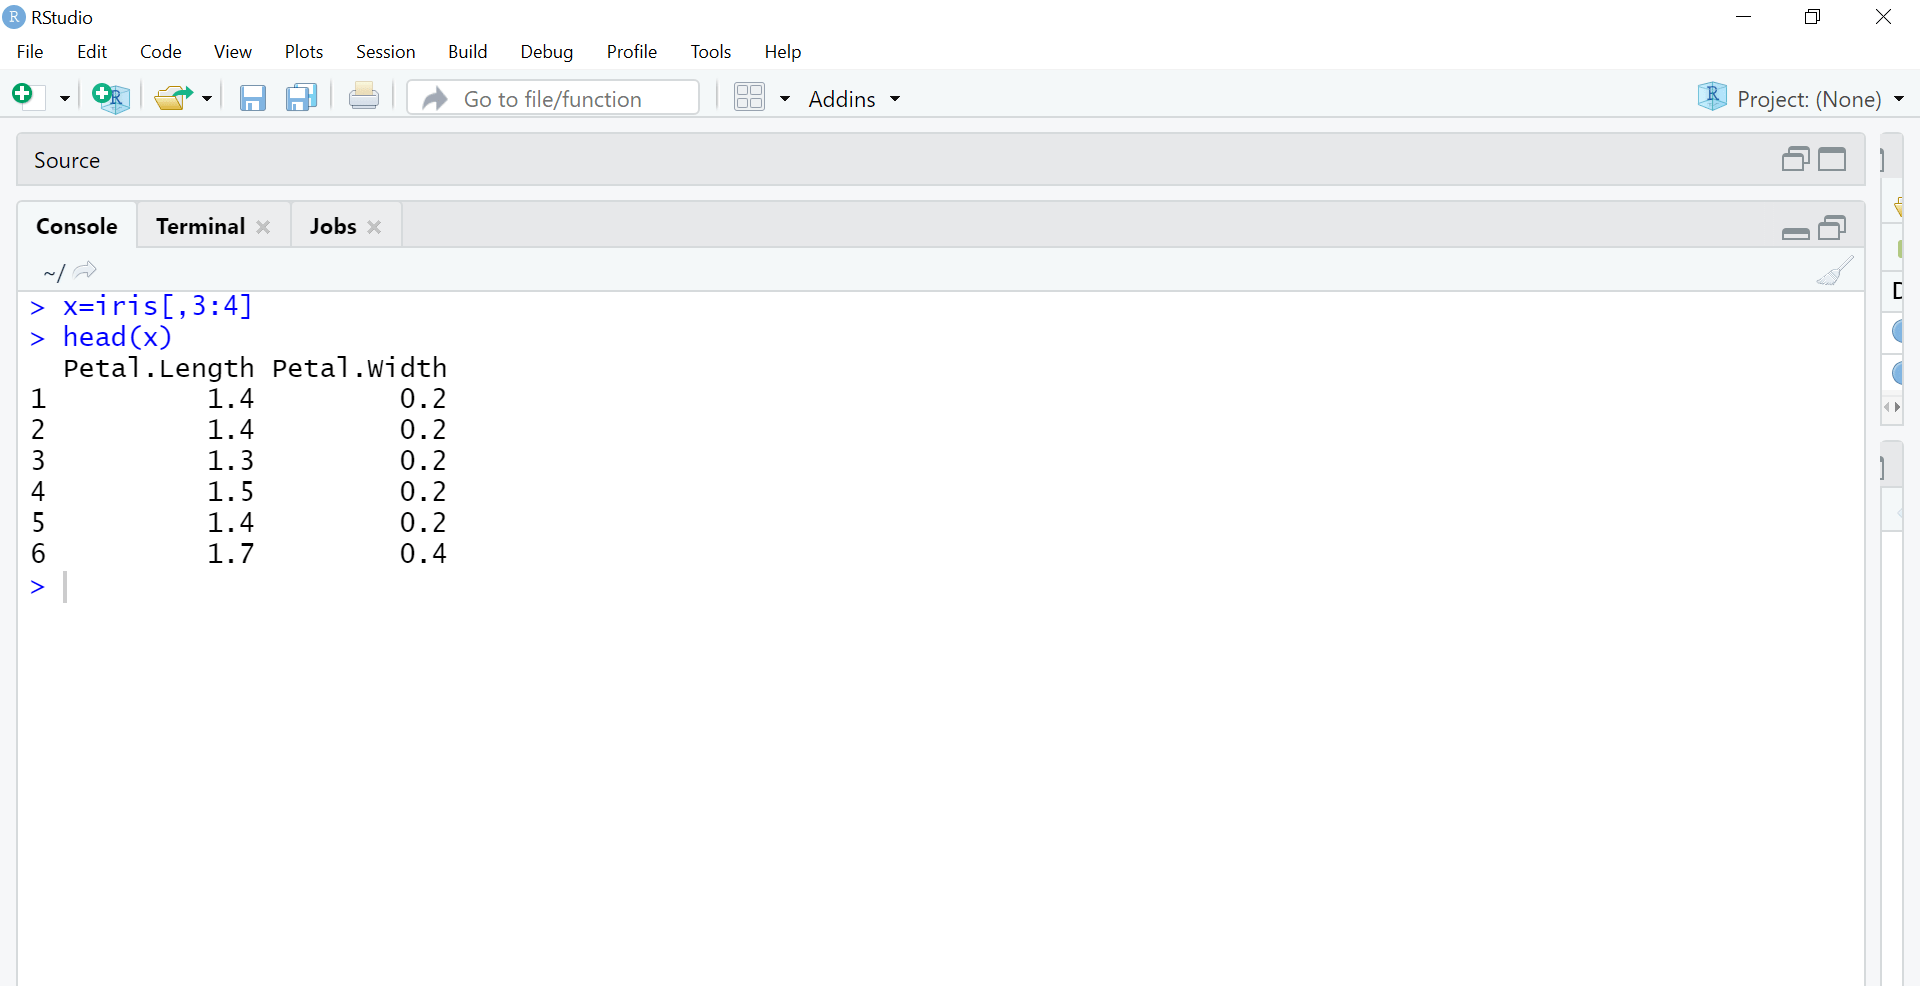
Task: Click the Source pane title
Action: coord(67,160)
